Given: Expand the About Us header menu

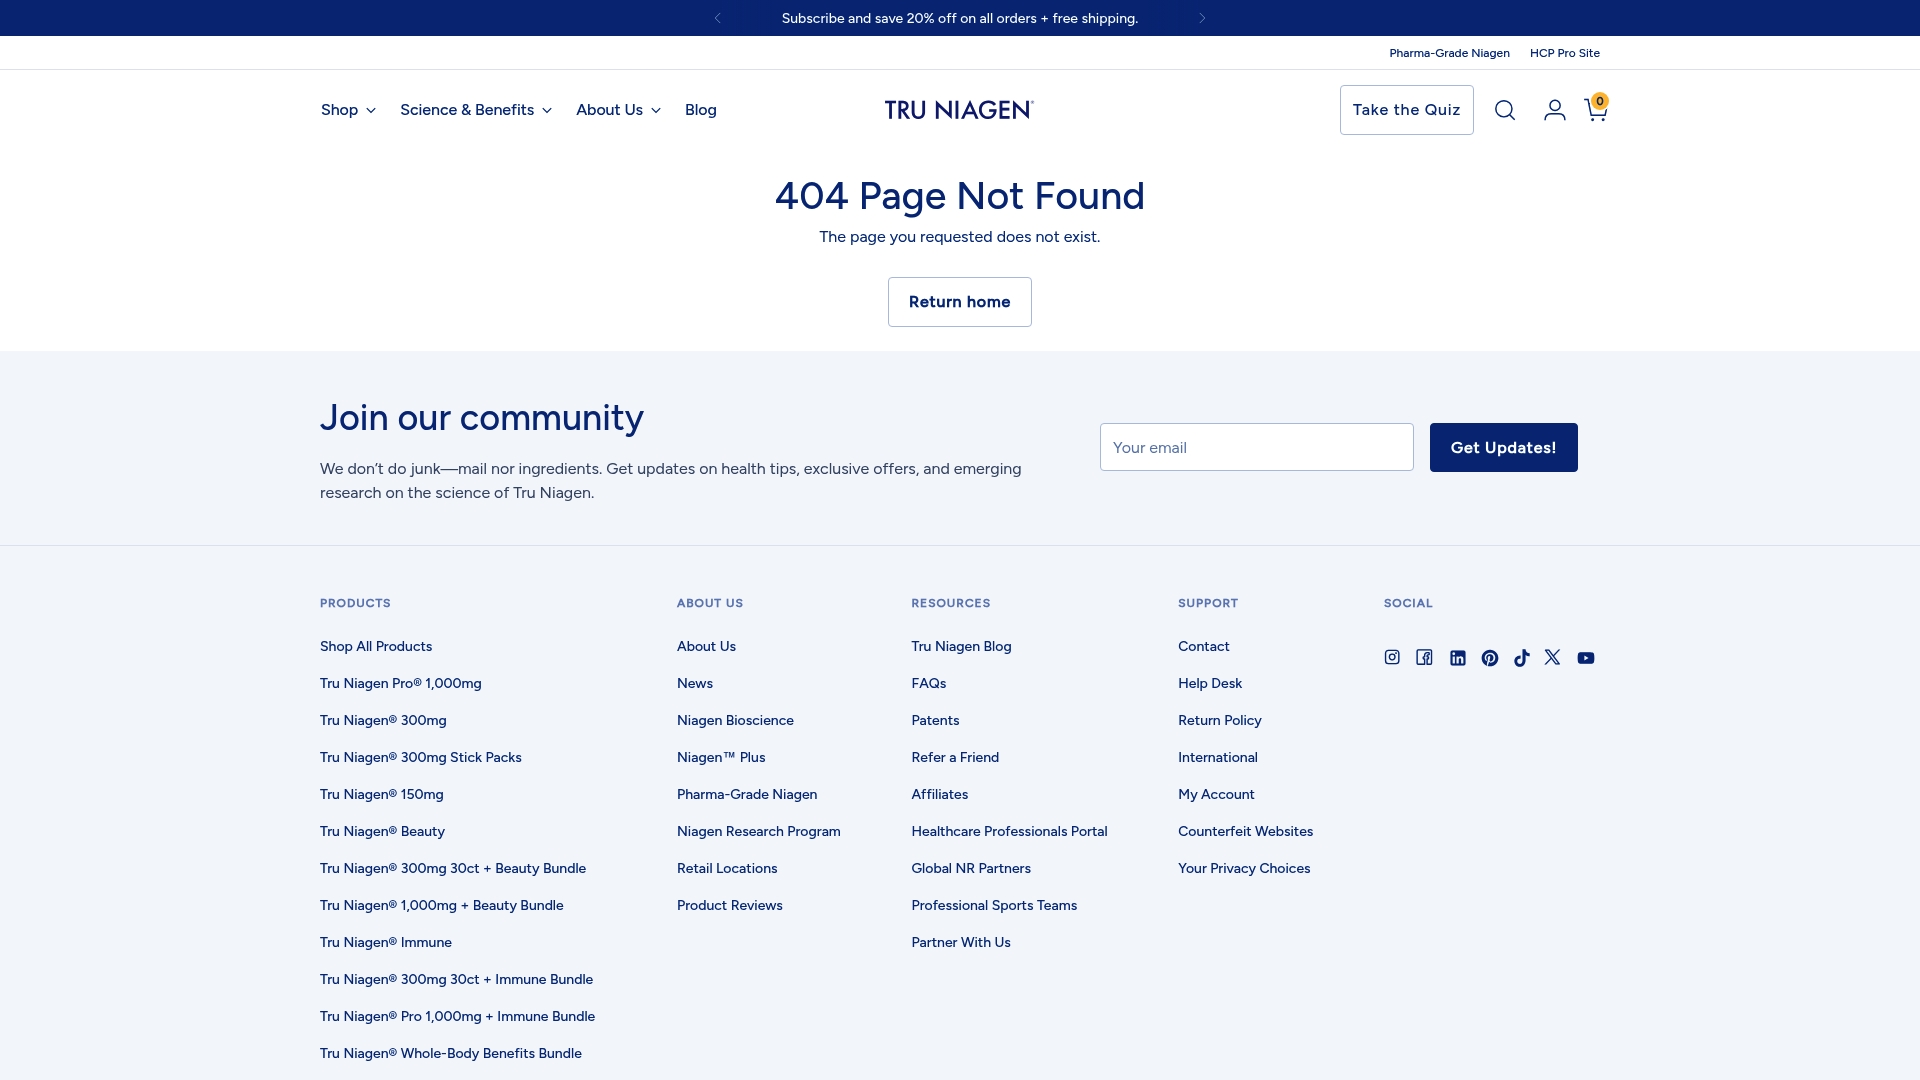Looking at the screenshot, I should [618, 110].
